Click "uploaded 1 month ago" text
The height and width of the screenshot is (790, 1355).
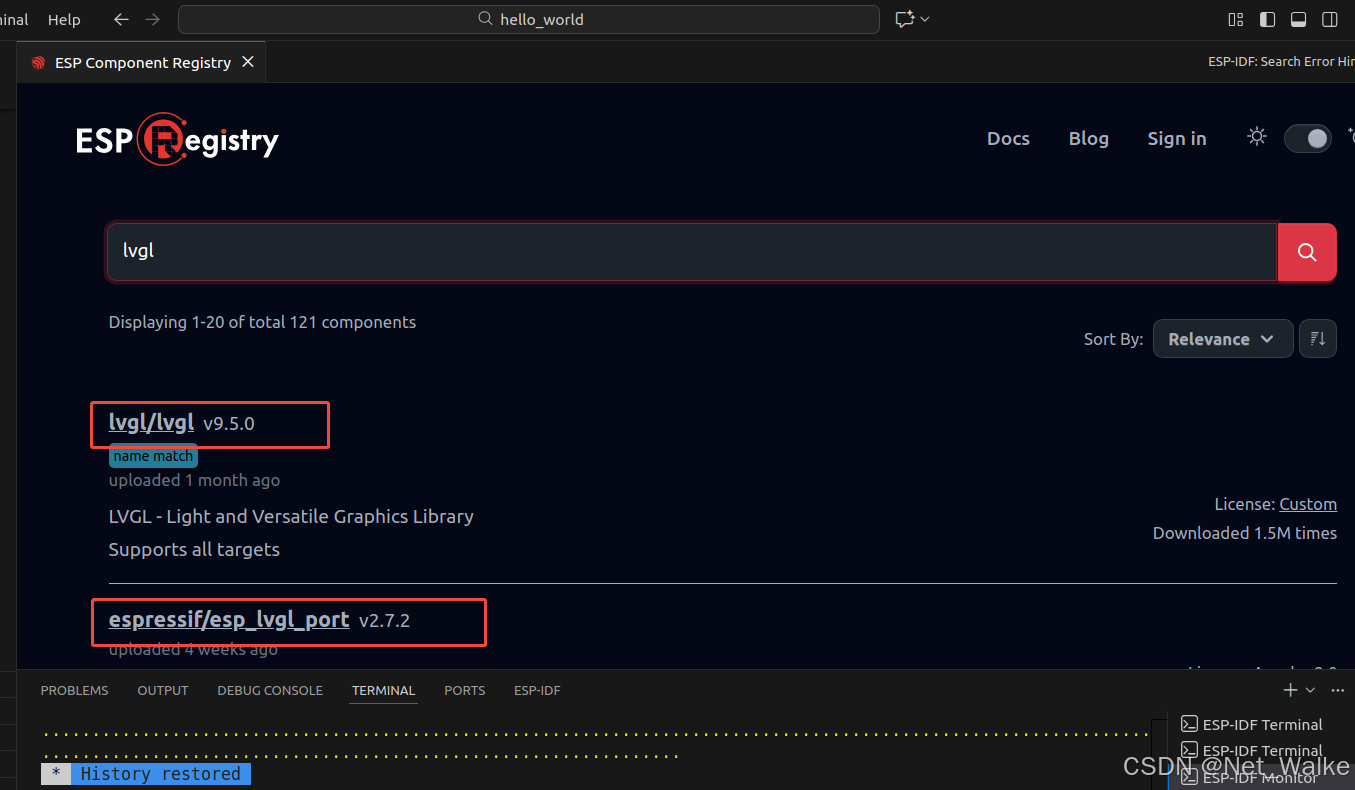pos(194,480)
